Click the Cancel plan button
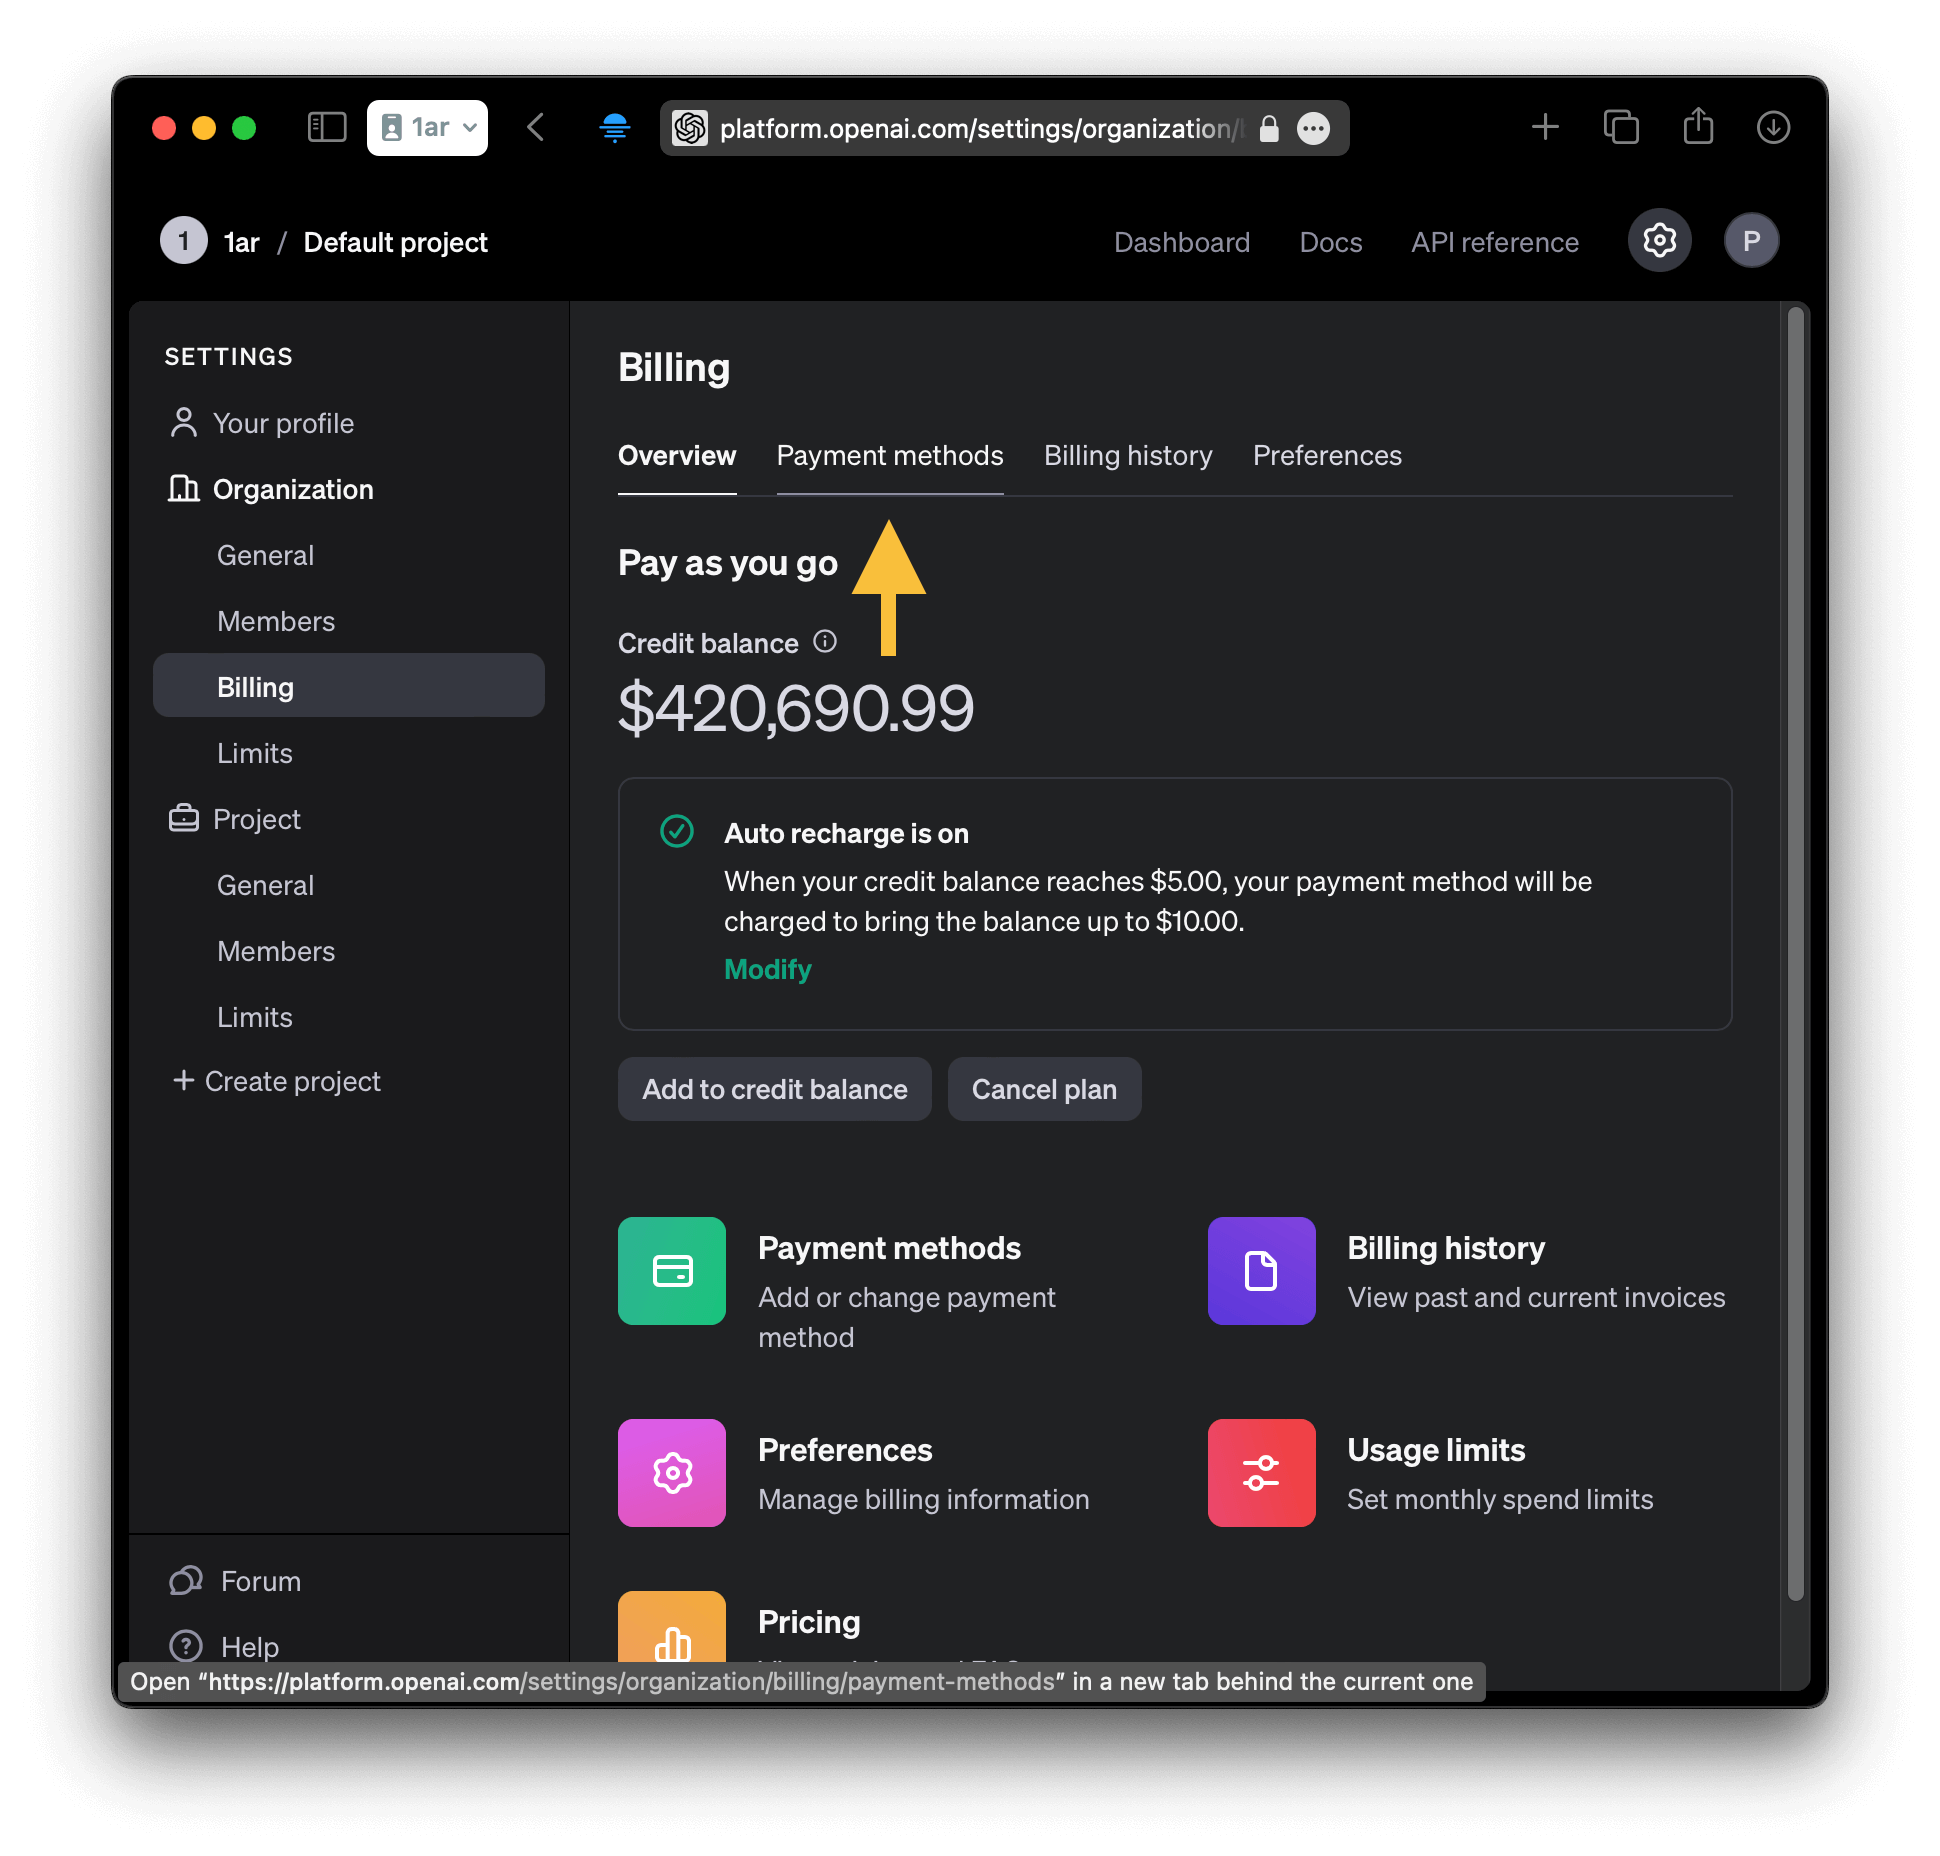This screenshot has width=1940, height=1856. 1044,1089
